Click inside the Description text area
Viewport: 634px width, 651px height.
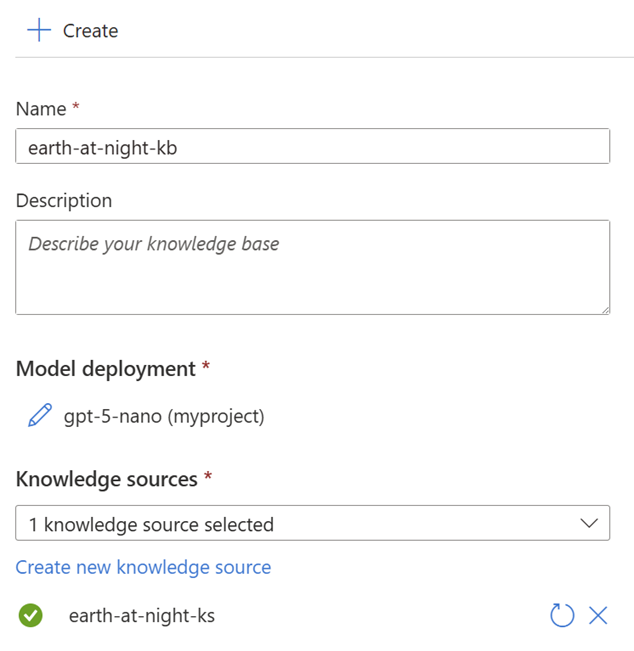click(x=312, y=267)
